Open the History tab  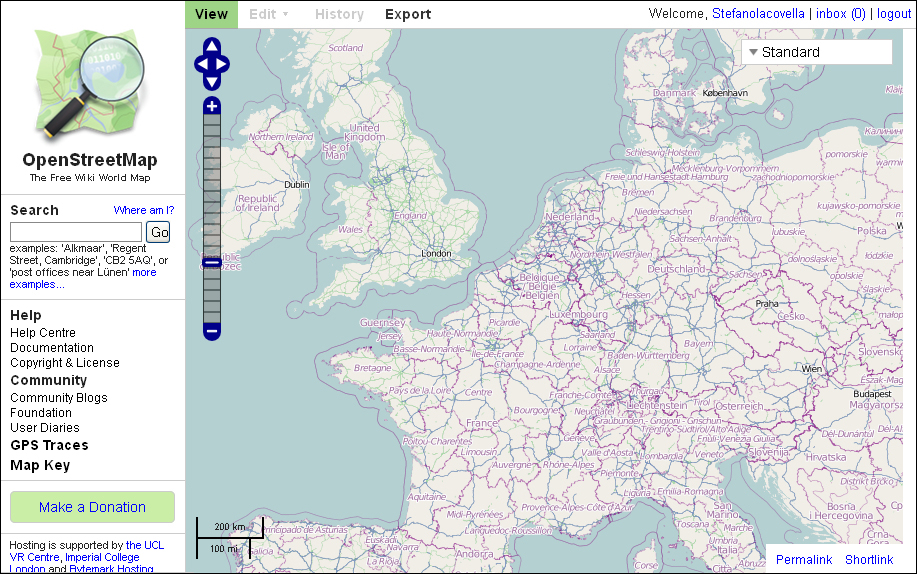tap(339, 14)
